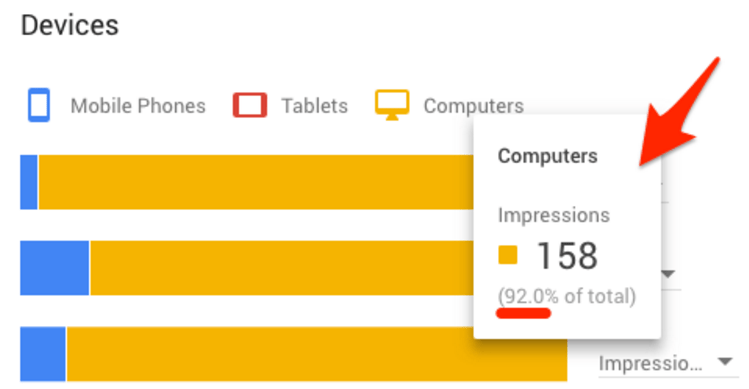Click the top bar's yellow computers segment
The width and height of the screenshot is (749, 389).
click(256, 182)
